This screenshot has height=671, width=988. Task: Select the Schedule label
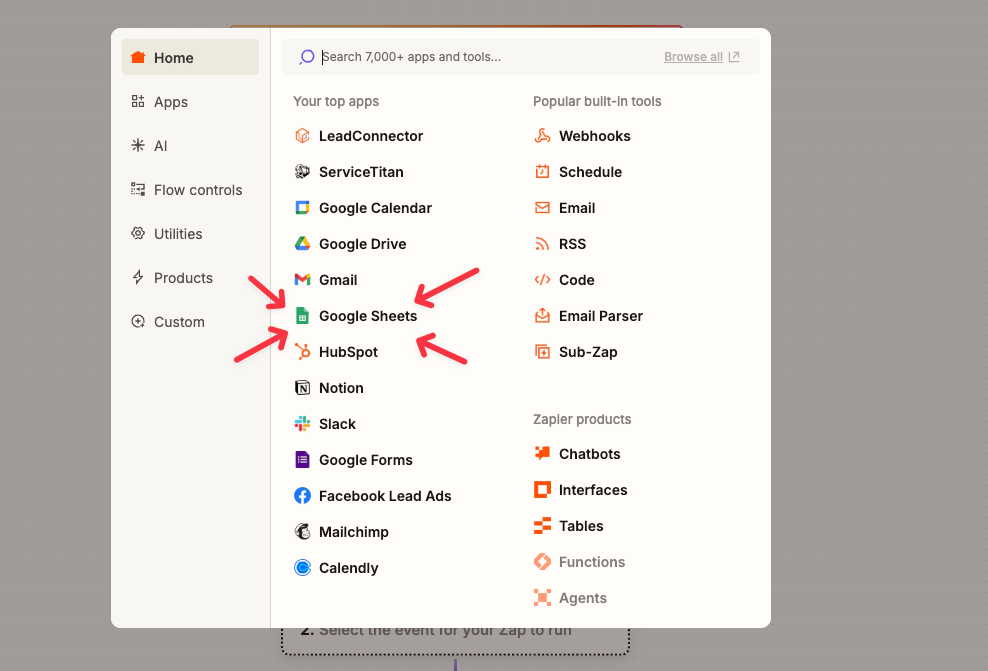[x=590, y=172]
